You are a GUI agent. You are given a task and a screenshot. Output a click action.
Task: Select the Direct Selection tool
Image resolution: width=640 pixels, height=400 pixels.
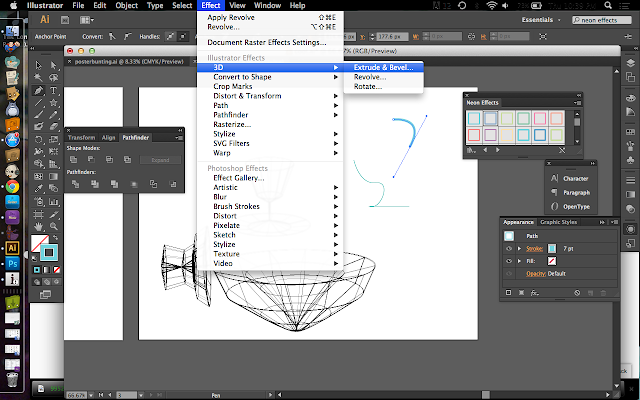53,65
